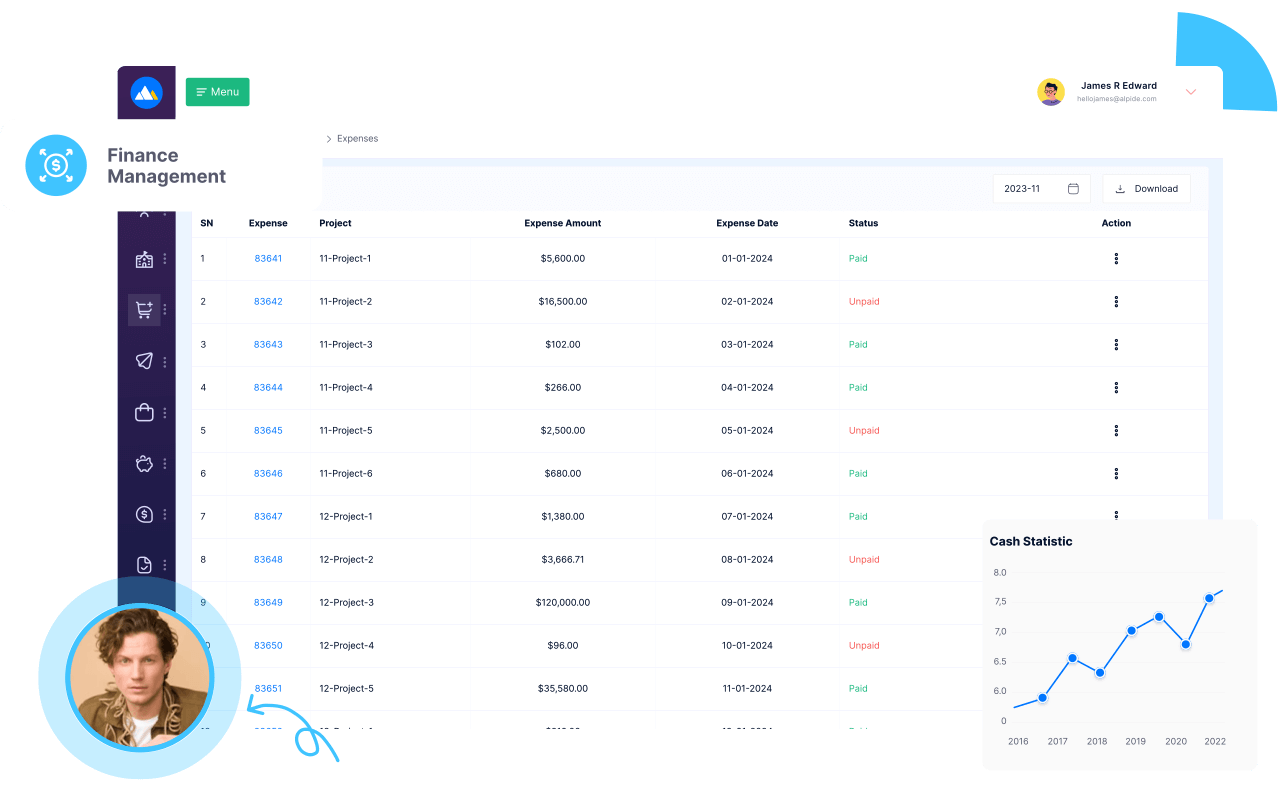
Task: Open action menu for expense 83642
Action: click(x=1116, y=301)
